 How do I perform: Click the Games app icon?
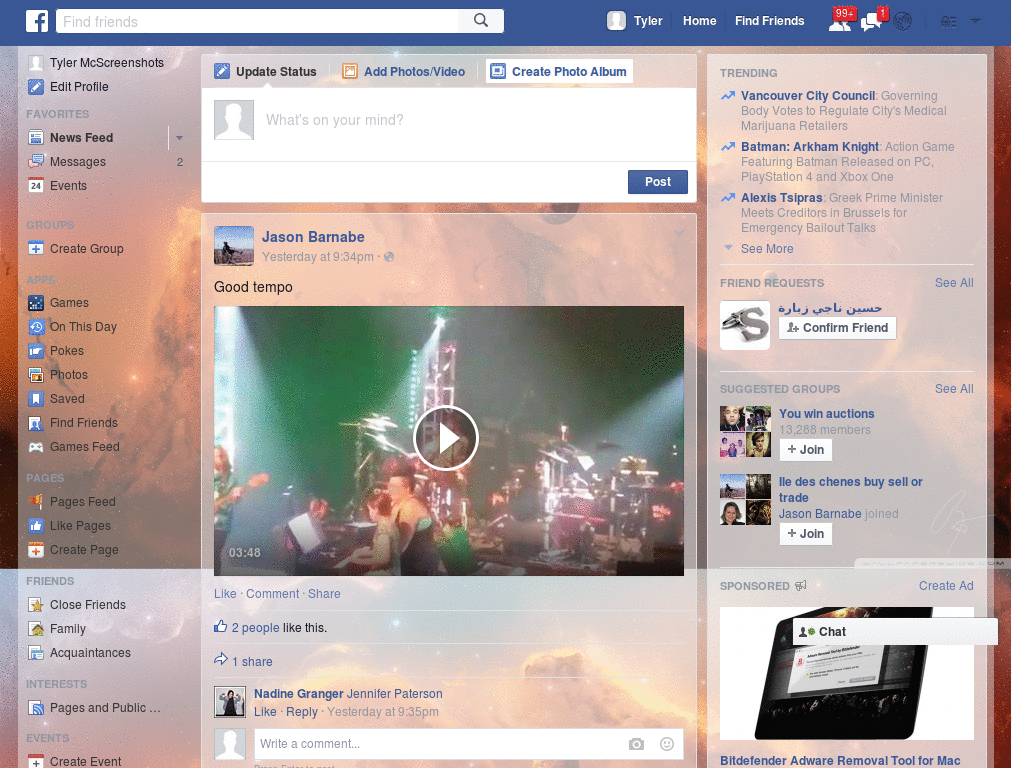36,303
